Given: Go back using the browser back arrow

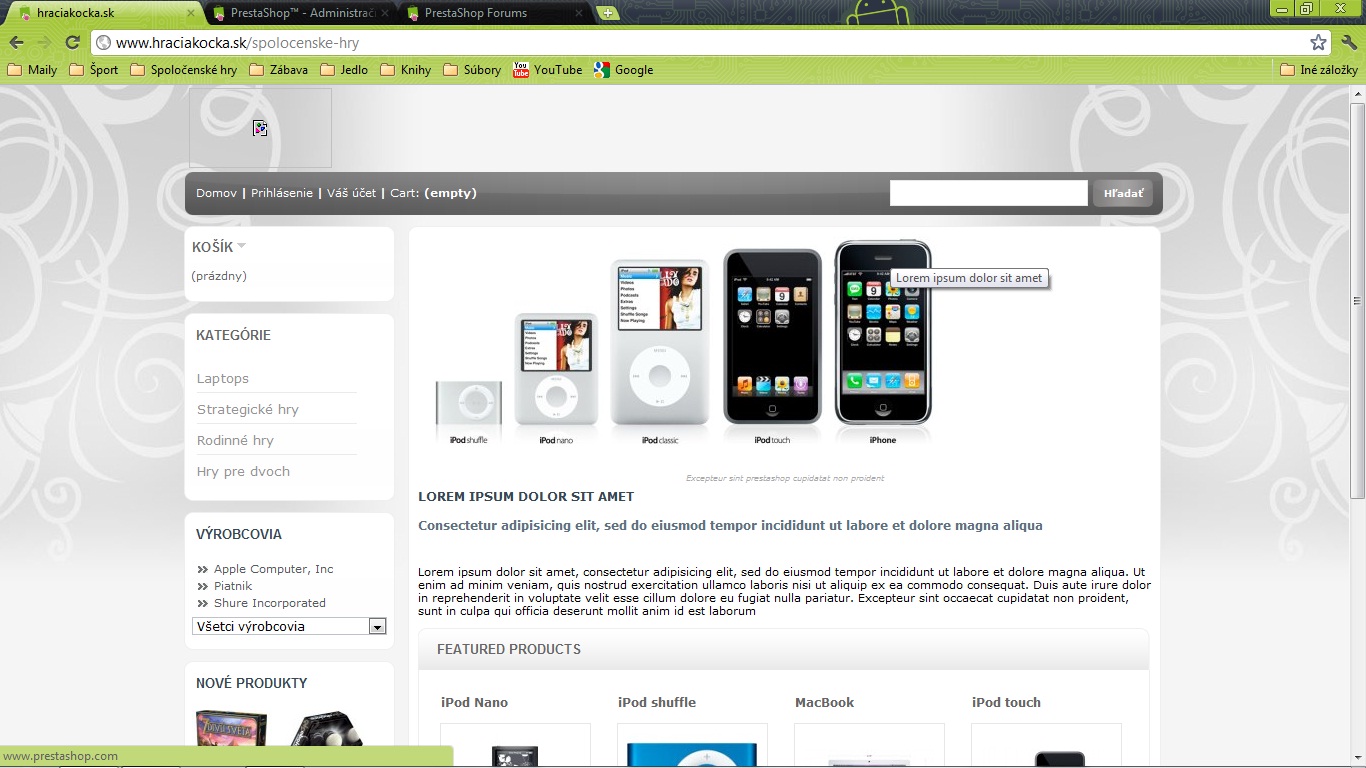Looking at the screenshot, I should tap(16, 42).
